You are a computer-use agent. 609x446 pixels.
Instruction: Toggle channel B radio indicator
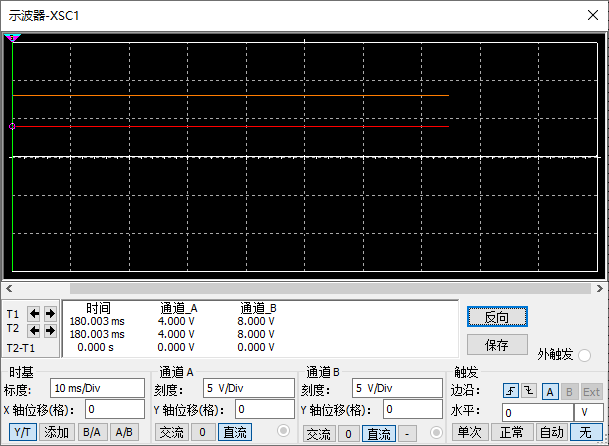tap(436, 432)
